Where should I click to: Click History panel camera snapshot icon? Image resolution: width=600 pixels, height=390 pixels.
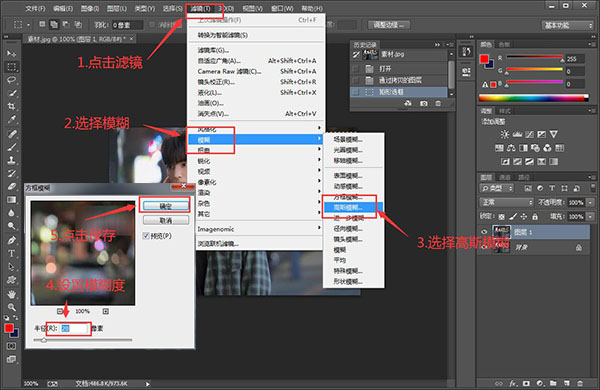[x=424, y=103]
